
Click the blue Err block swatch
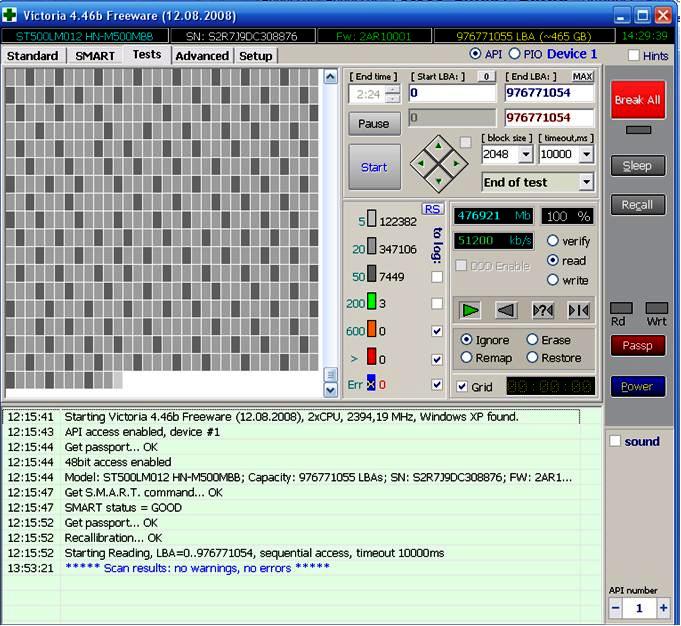(x=371, y=382)
